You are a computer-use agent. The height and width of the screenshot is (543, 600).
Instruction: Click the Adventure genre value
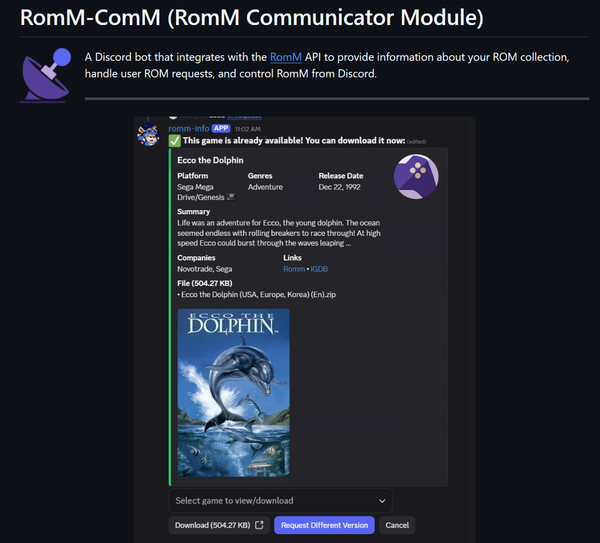click(x=265, y=187)
